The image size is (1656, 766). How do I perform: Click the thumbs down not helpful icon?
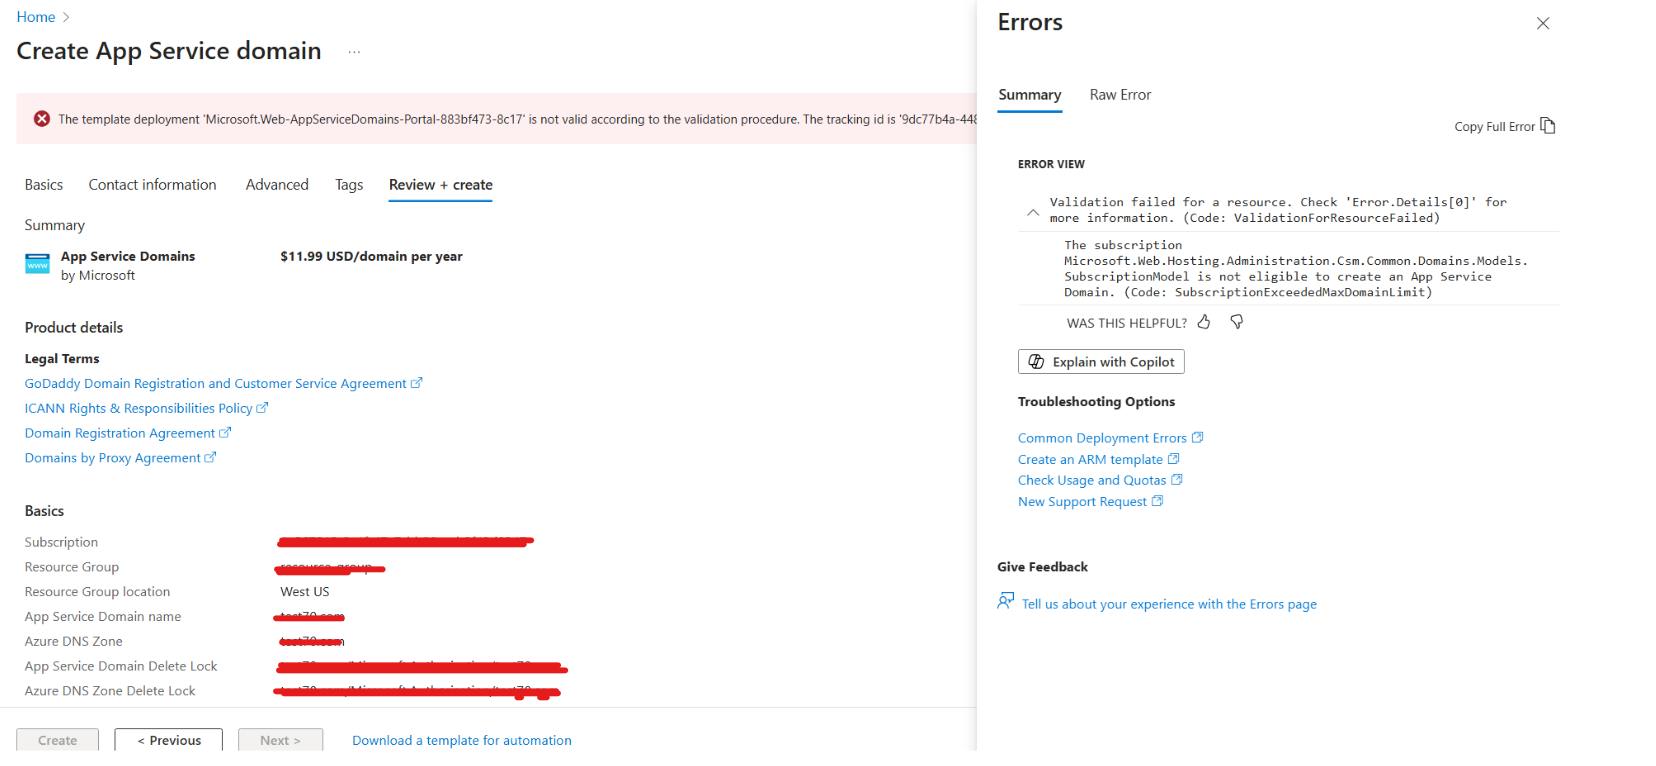point(1237,322)
